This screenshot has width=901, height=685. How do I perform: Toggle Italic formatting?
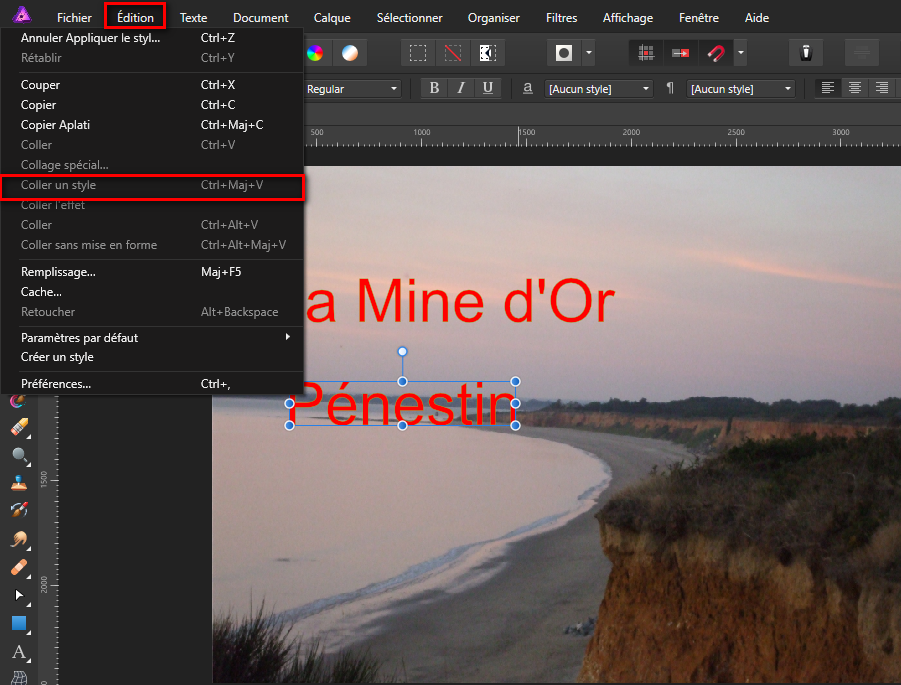click(x=461, y=88)
